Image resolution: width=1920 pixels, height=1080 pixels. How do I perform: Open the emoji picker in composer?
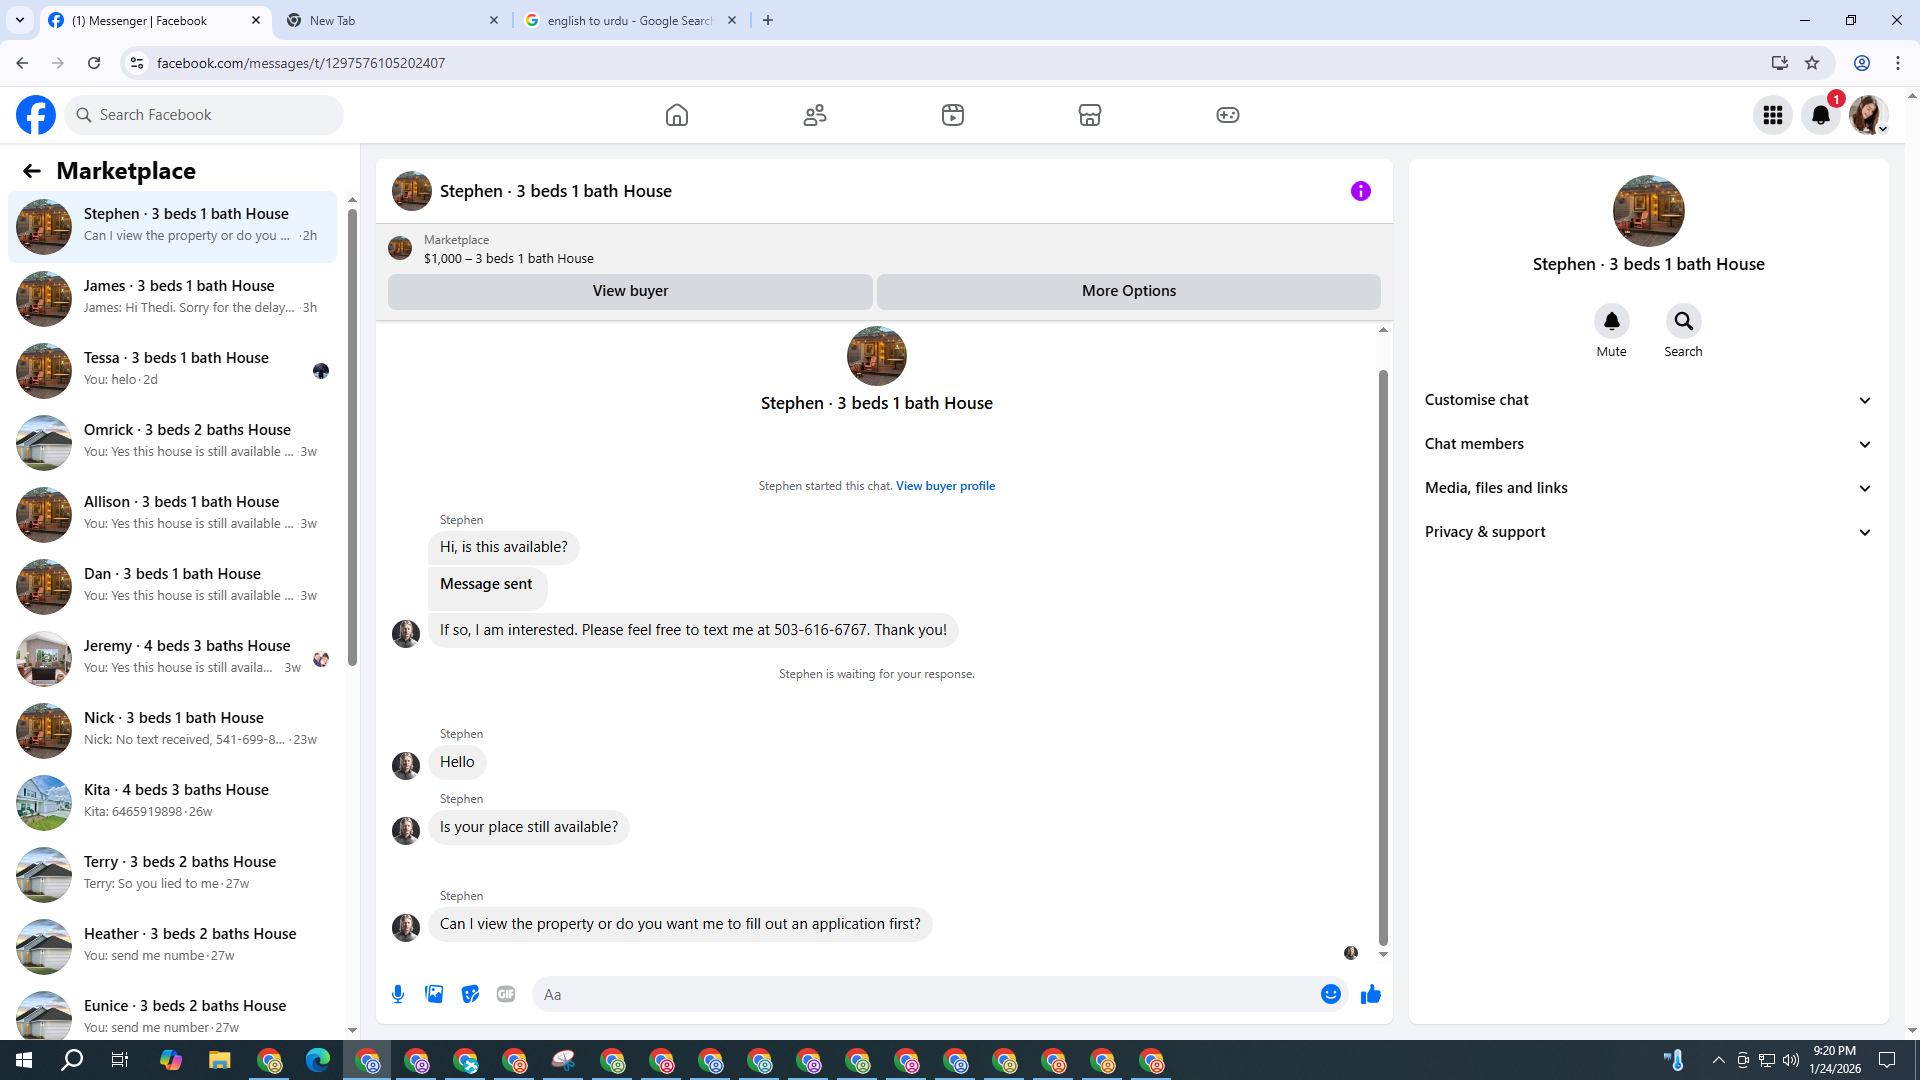[x=1330, y=994]
